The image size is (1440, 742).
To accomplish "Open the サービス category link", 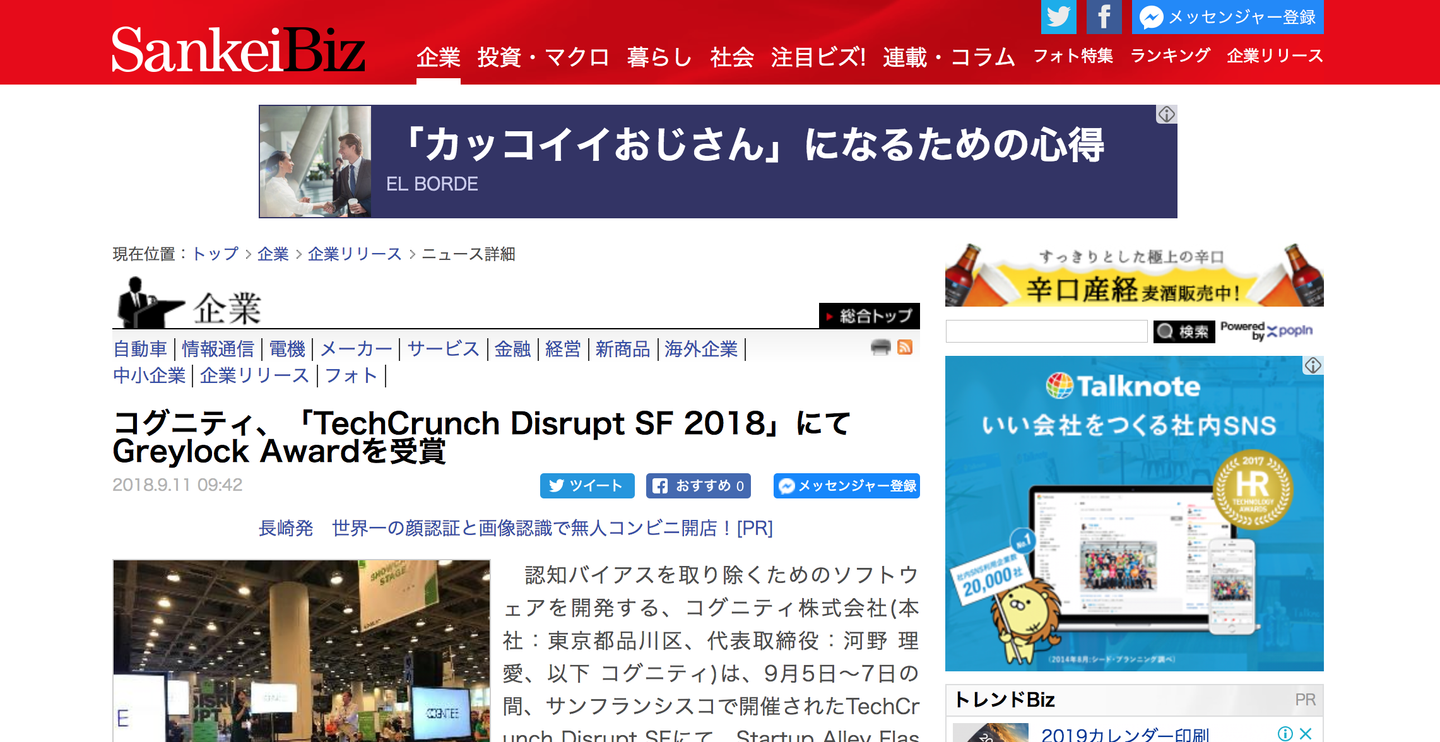I will pos(443,349).
